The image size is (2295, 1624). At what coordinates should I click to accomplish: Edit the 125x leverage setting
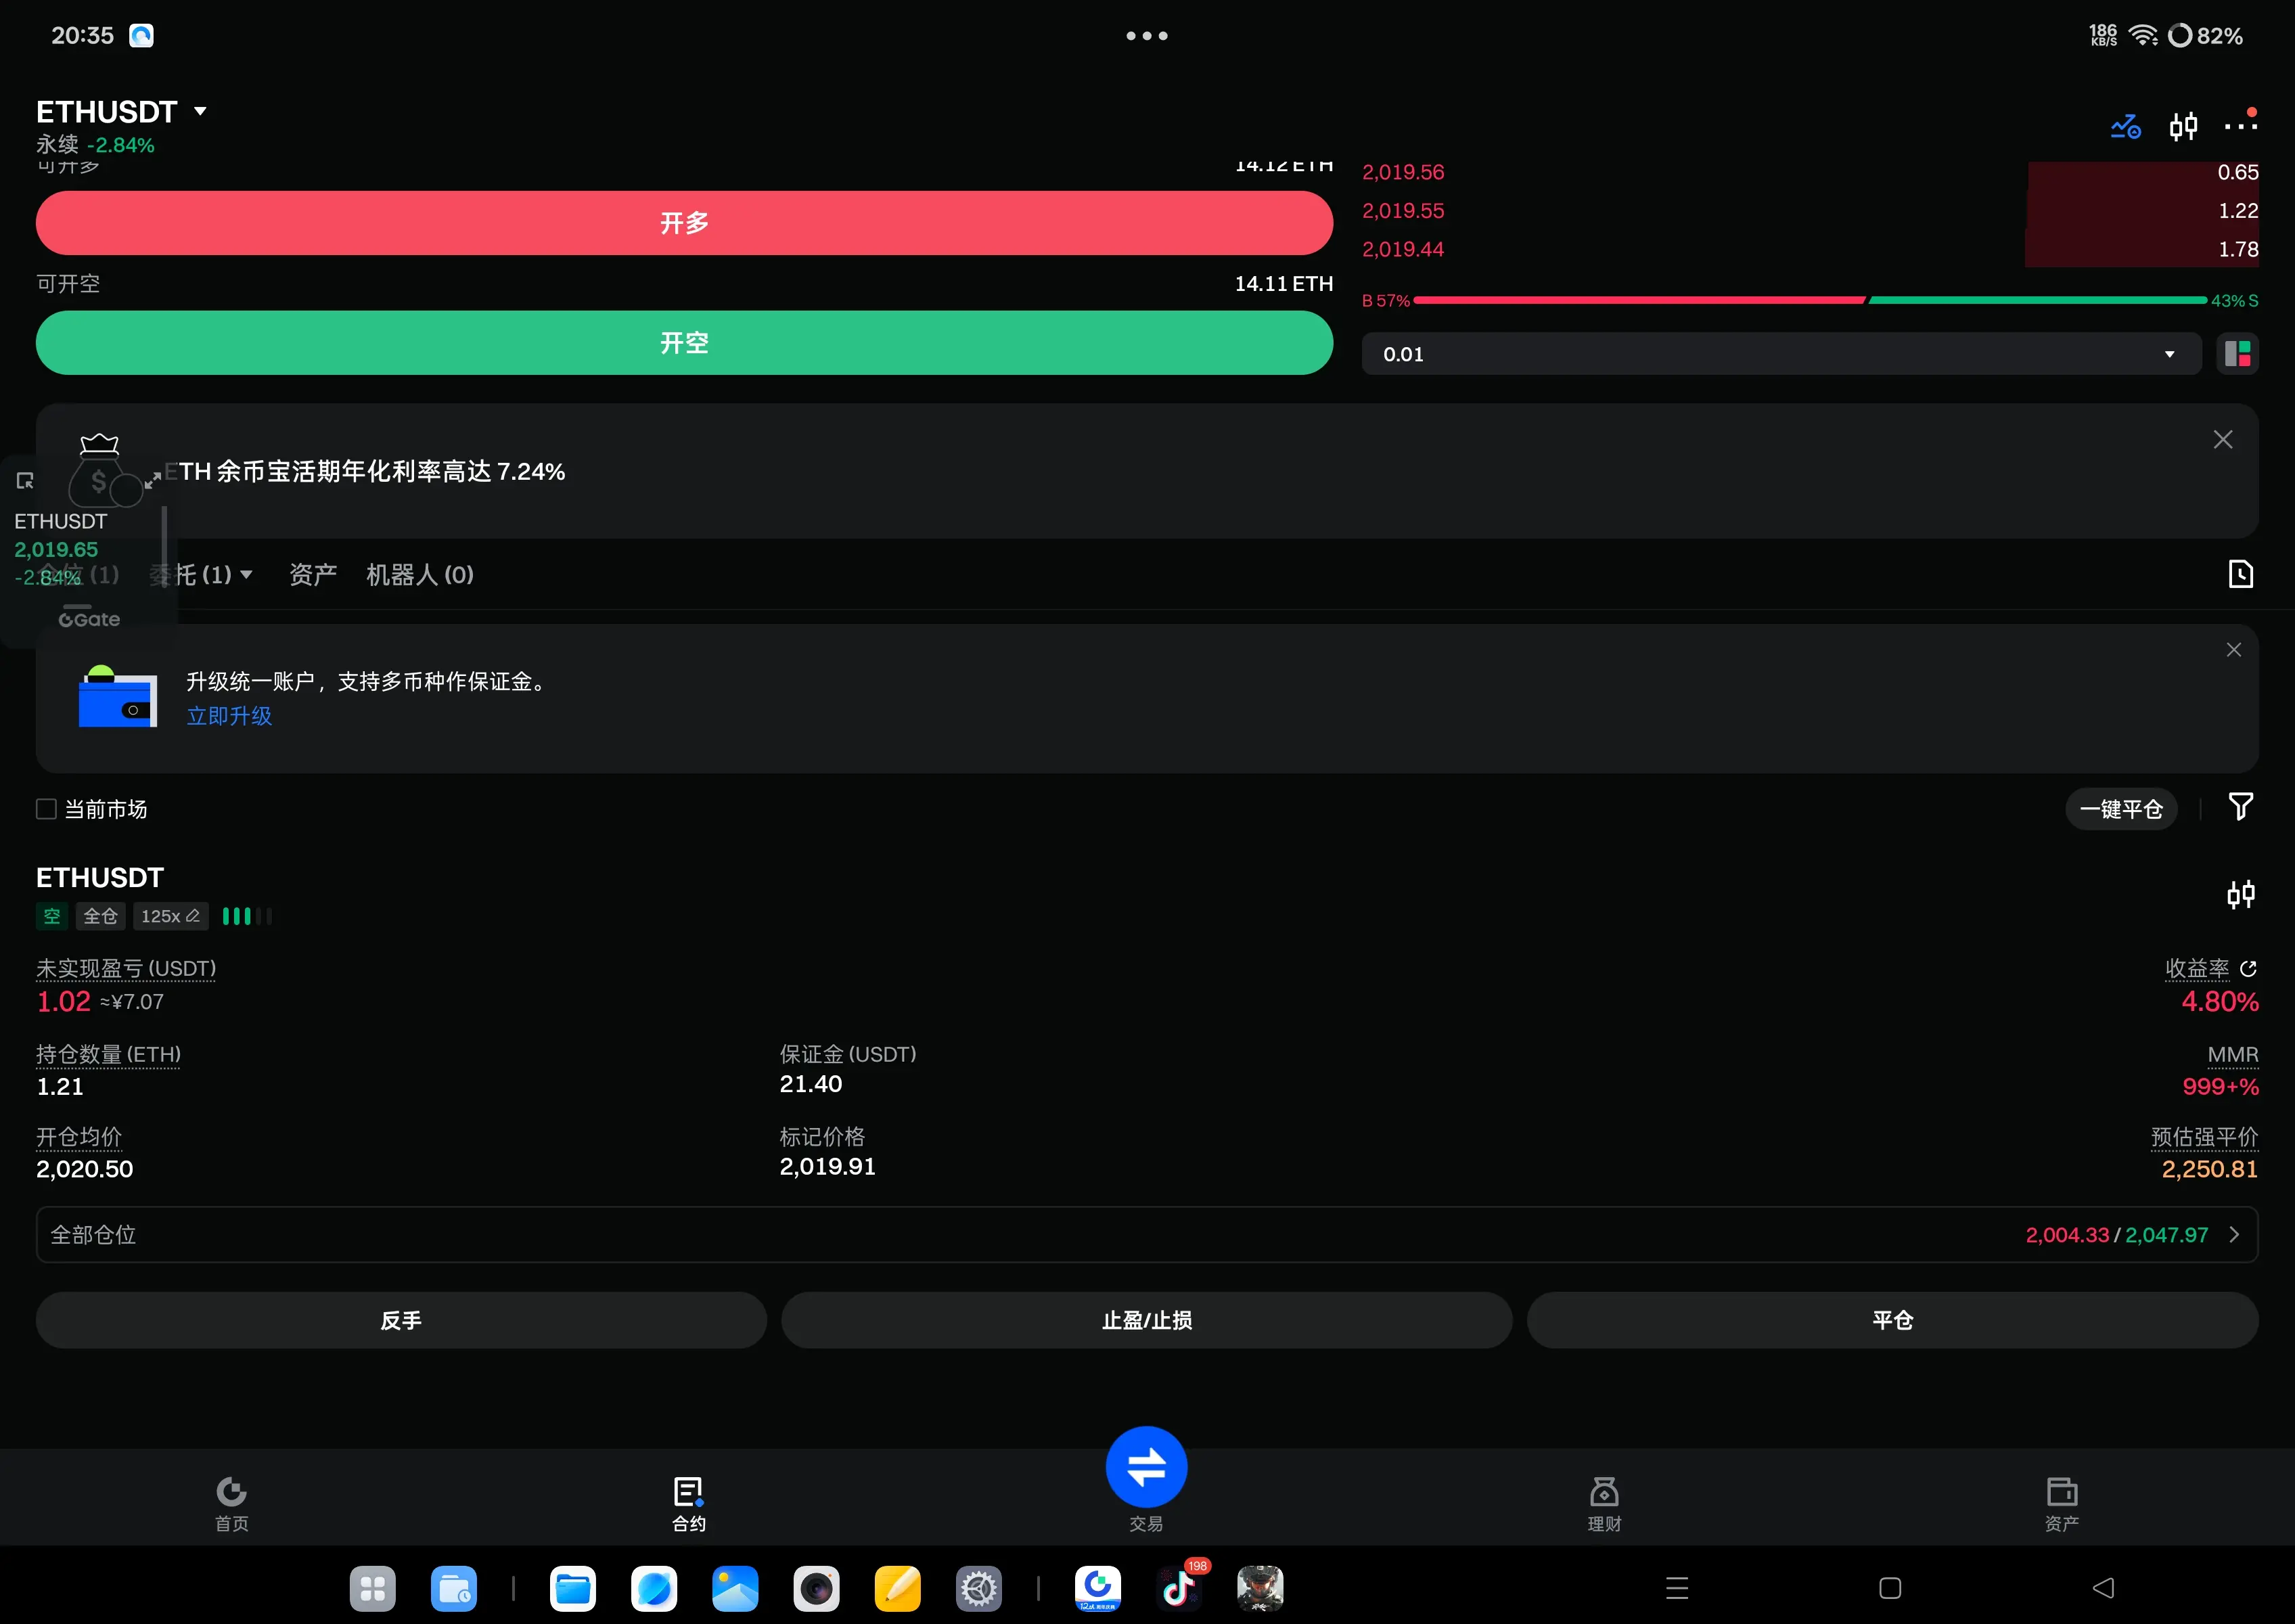[x=170, y=916]
